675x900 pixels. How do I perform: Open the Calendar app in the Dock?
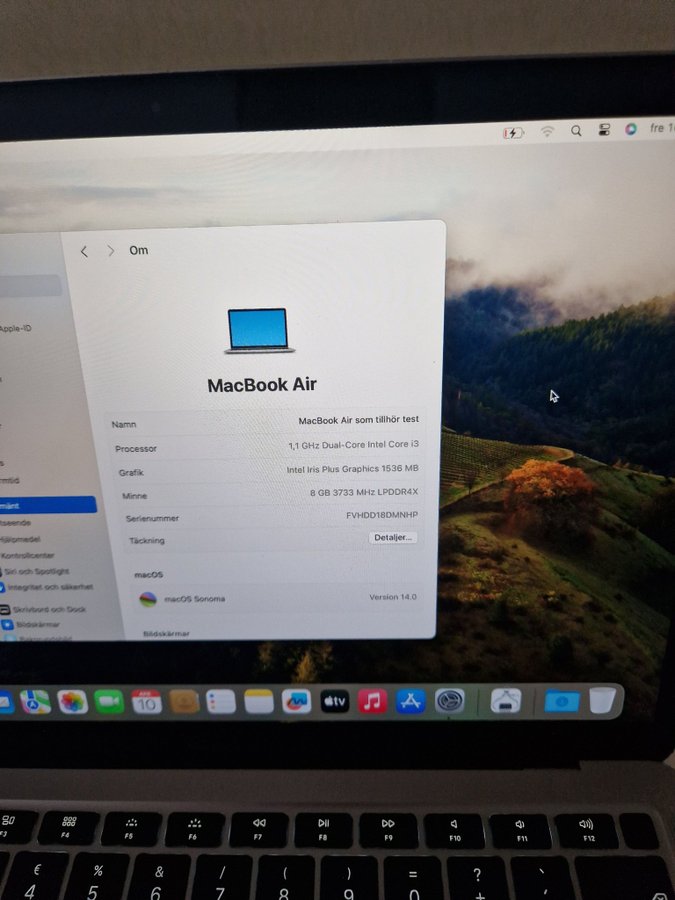(146, 702)
